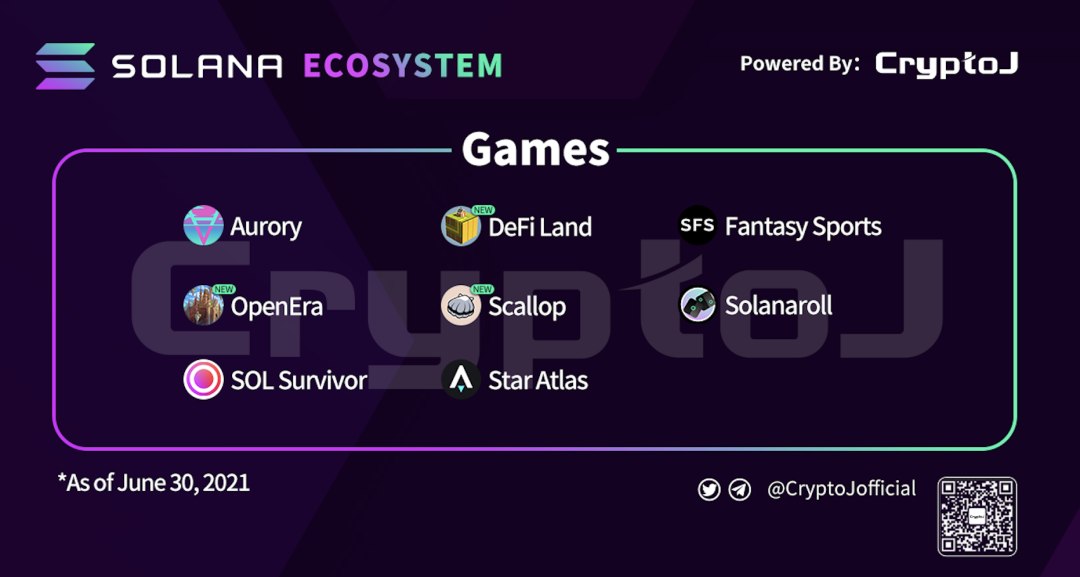Click the Games section heading
Viewport: 1080px width, 577px height.
coord(536,149)
